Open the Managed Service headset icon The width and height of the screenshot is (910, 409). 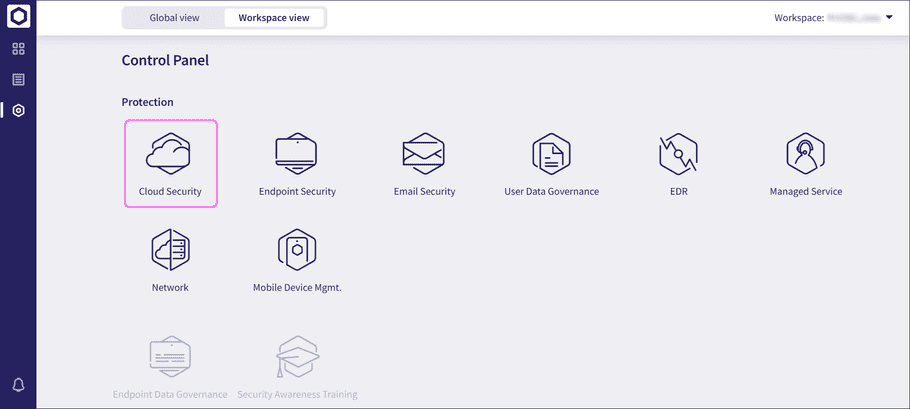(806, 153)
